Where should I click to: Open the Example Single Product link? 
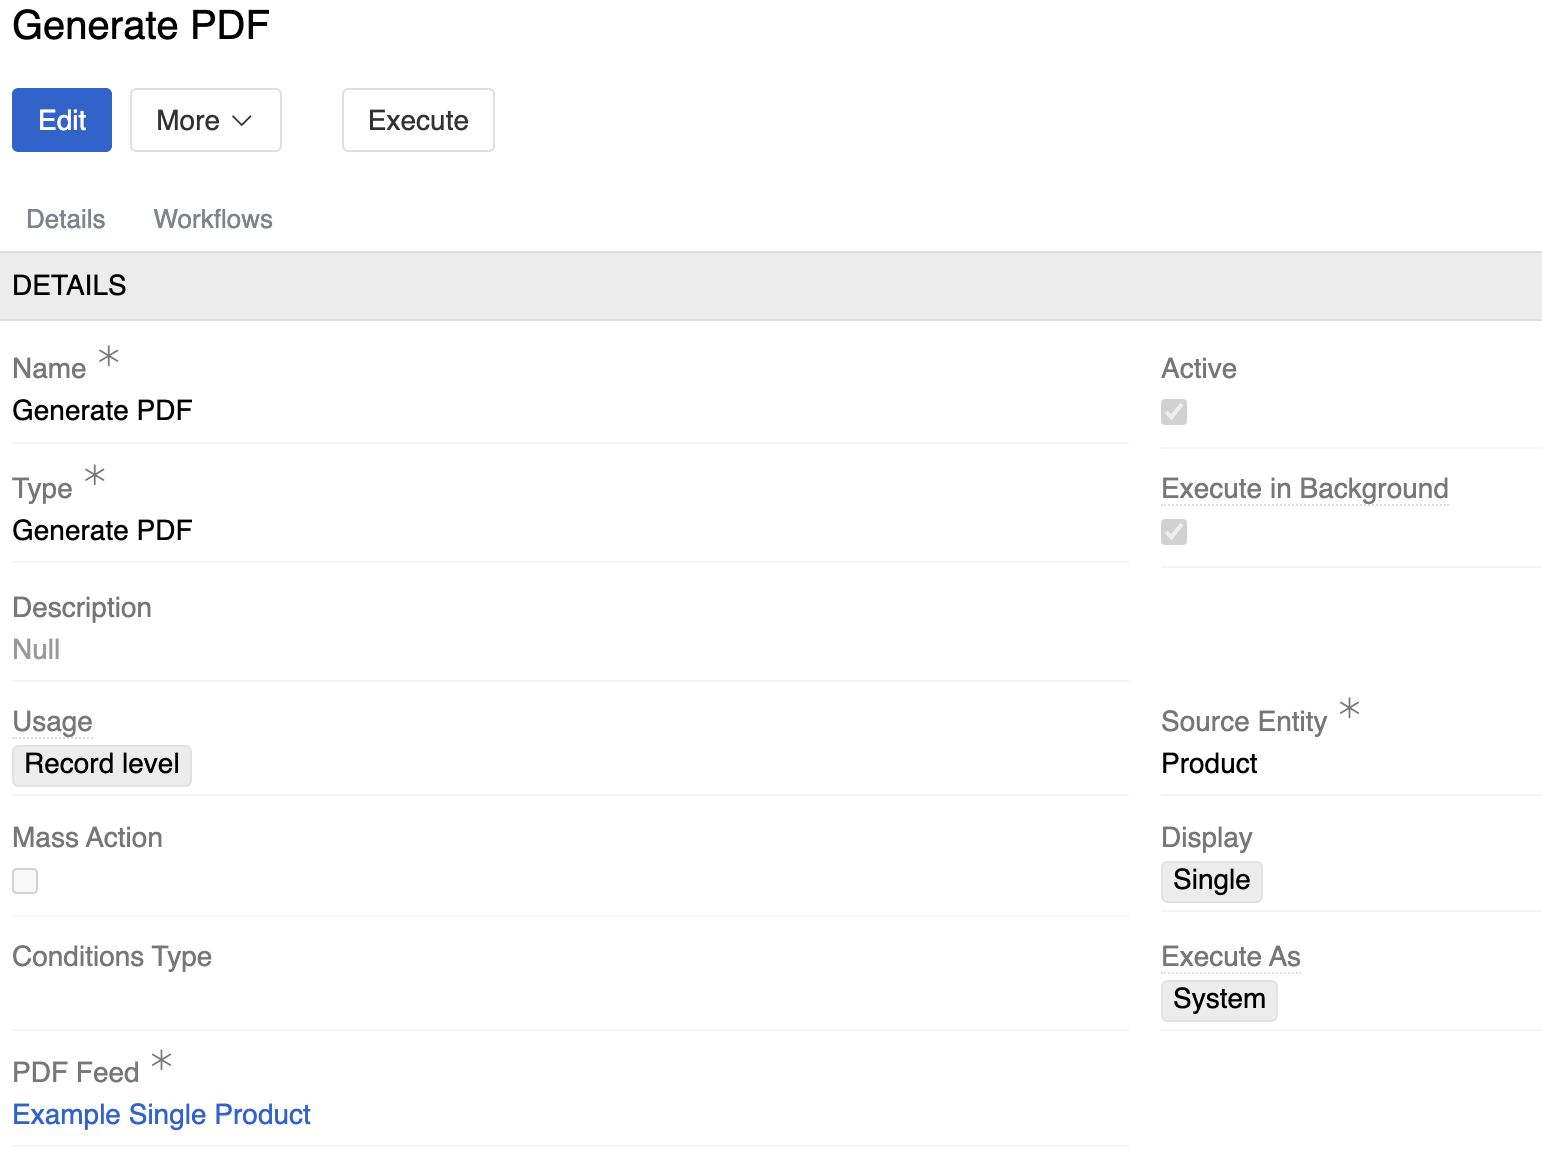tap(161, 1114)
